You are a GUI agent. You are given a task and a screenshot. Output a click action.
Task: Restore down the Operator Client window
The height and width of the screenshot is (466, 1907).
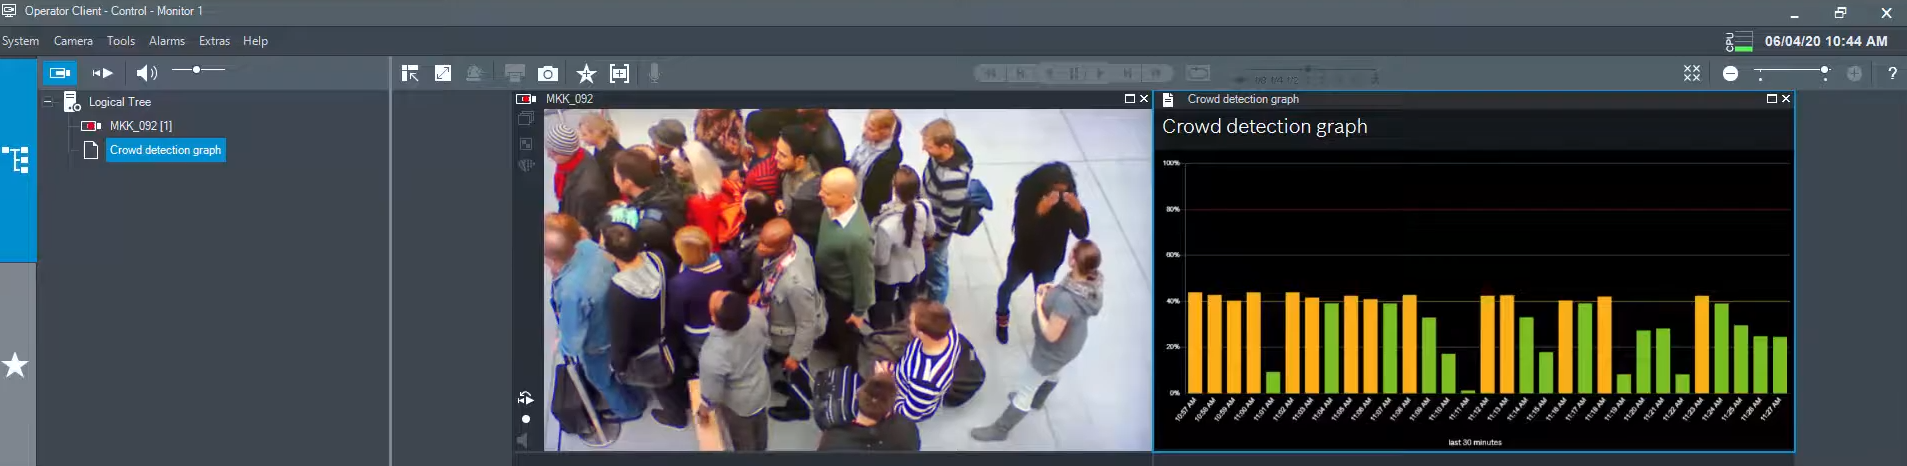tap(1840, 12)
